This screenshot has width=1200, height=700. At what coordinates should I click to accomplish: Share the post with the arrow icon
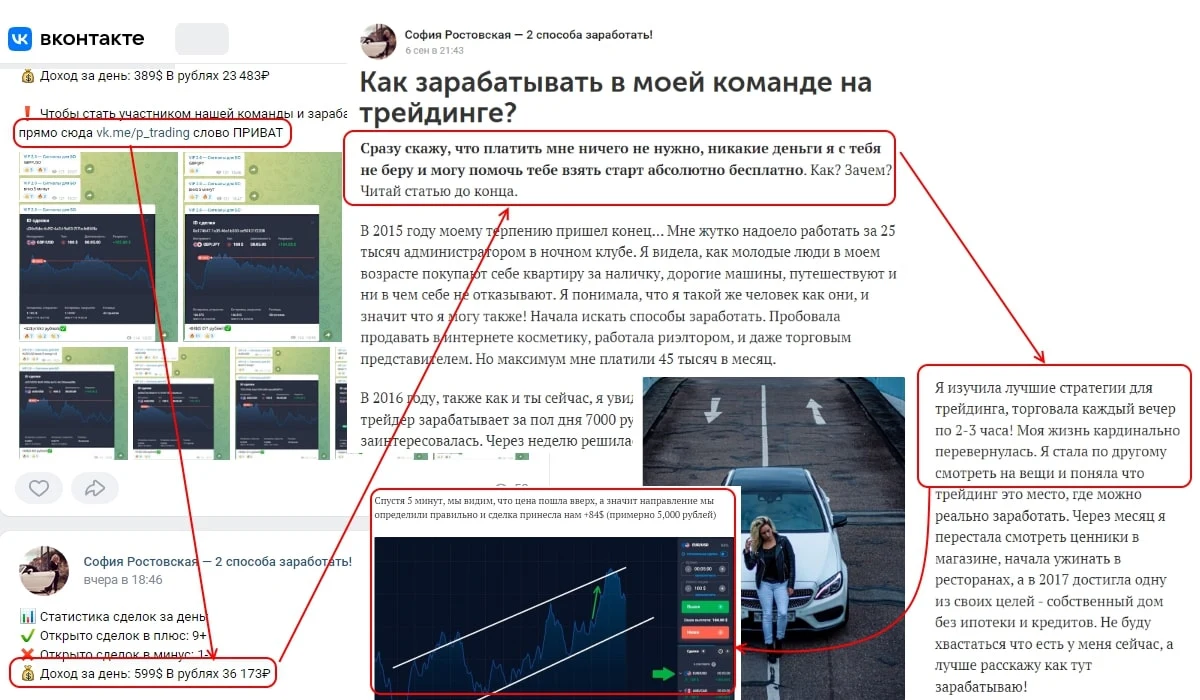coord(95,488)
